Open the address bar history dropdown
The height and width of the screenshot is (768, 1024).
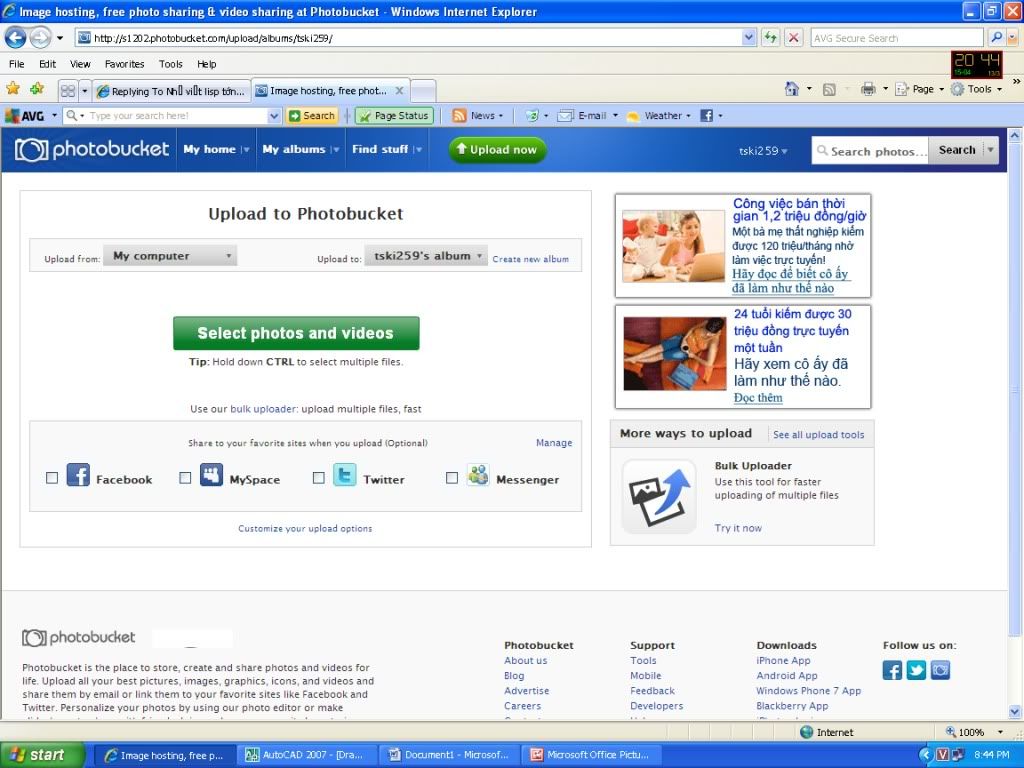(x=749, y=38)
